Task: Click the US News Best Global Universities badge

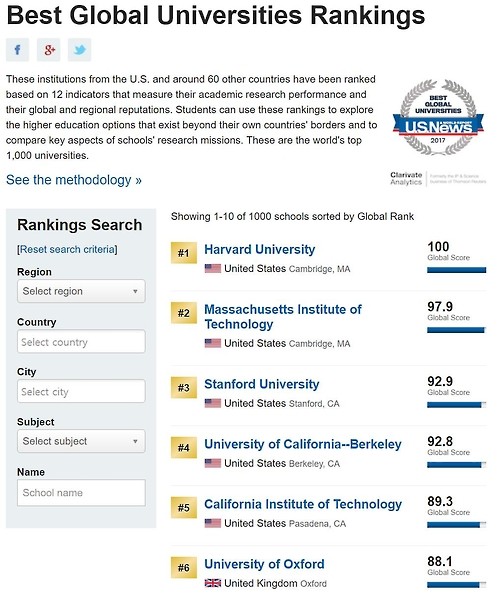Action: pyautogui.click(x=438, y=117)
